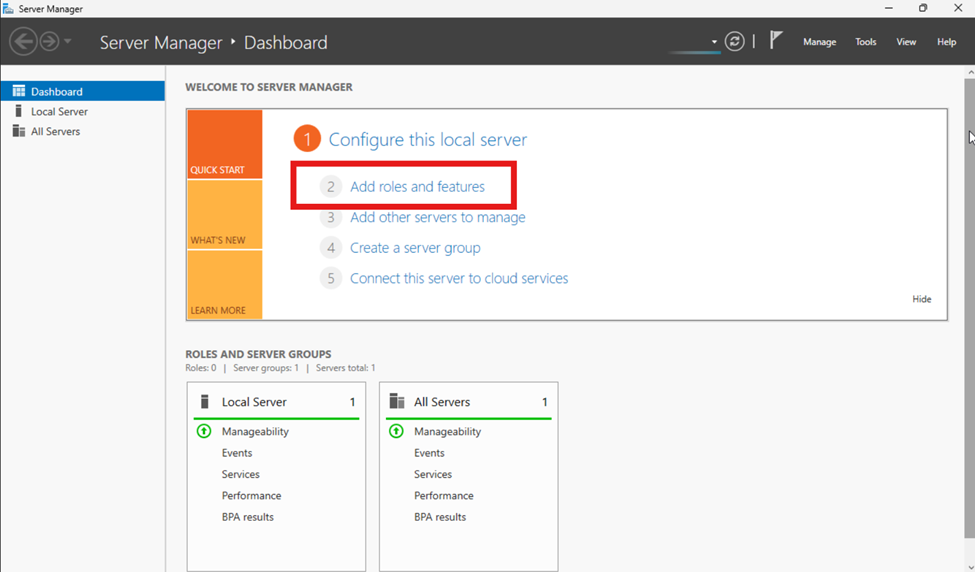
Task: Open the Tools menu
Action: 865,42
